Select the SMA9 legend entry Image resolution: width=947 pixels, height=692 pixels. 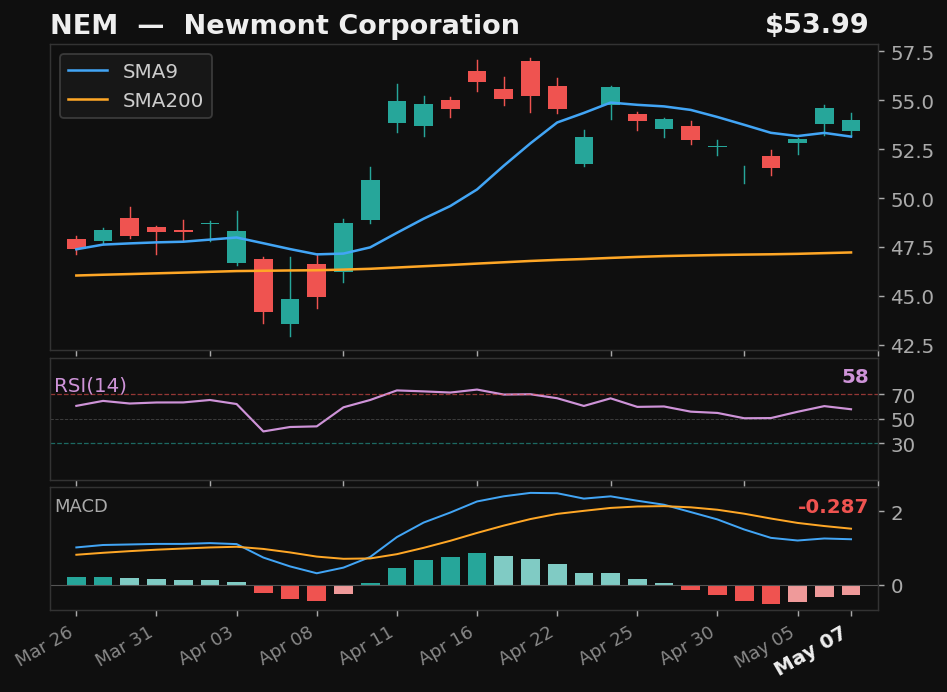point(123,71)
